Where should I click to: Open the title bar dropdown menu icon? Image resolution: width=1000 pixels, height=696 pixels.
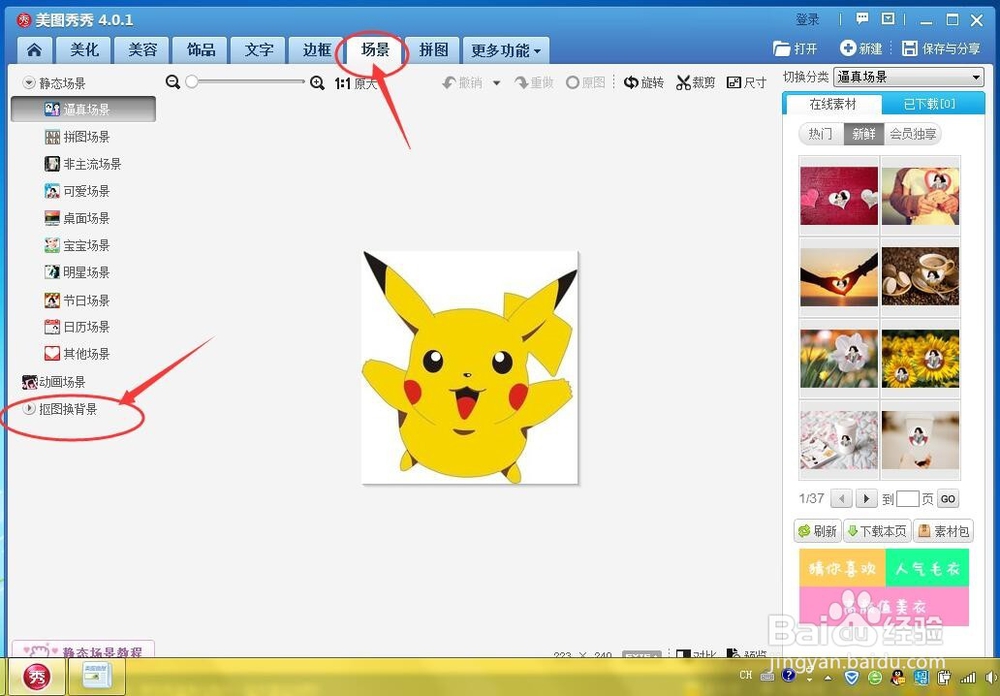888,19
